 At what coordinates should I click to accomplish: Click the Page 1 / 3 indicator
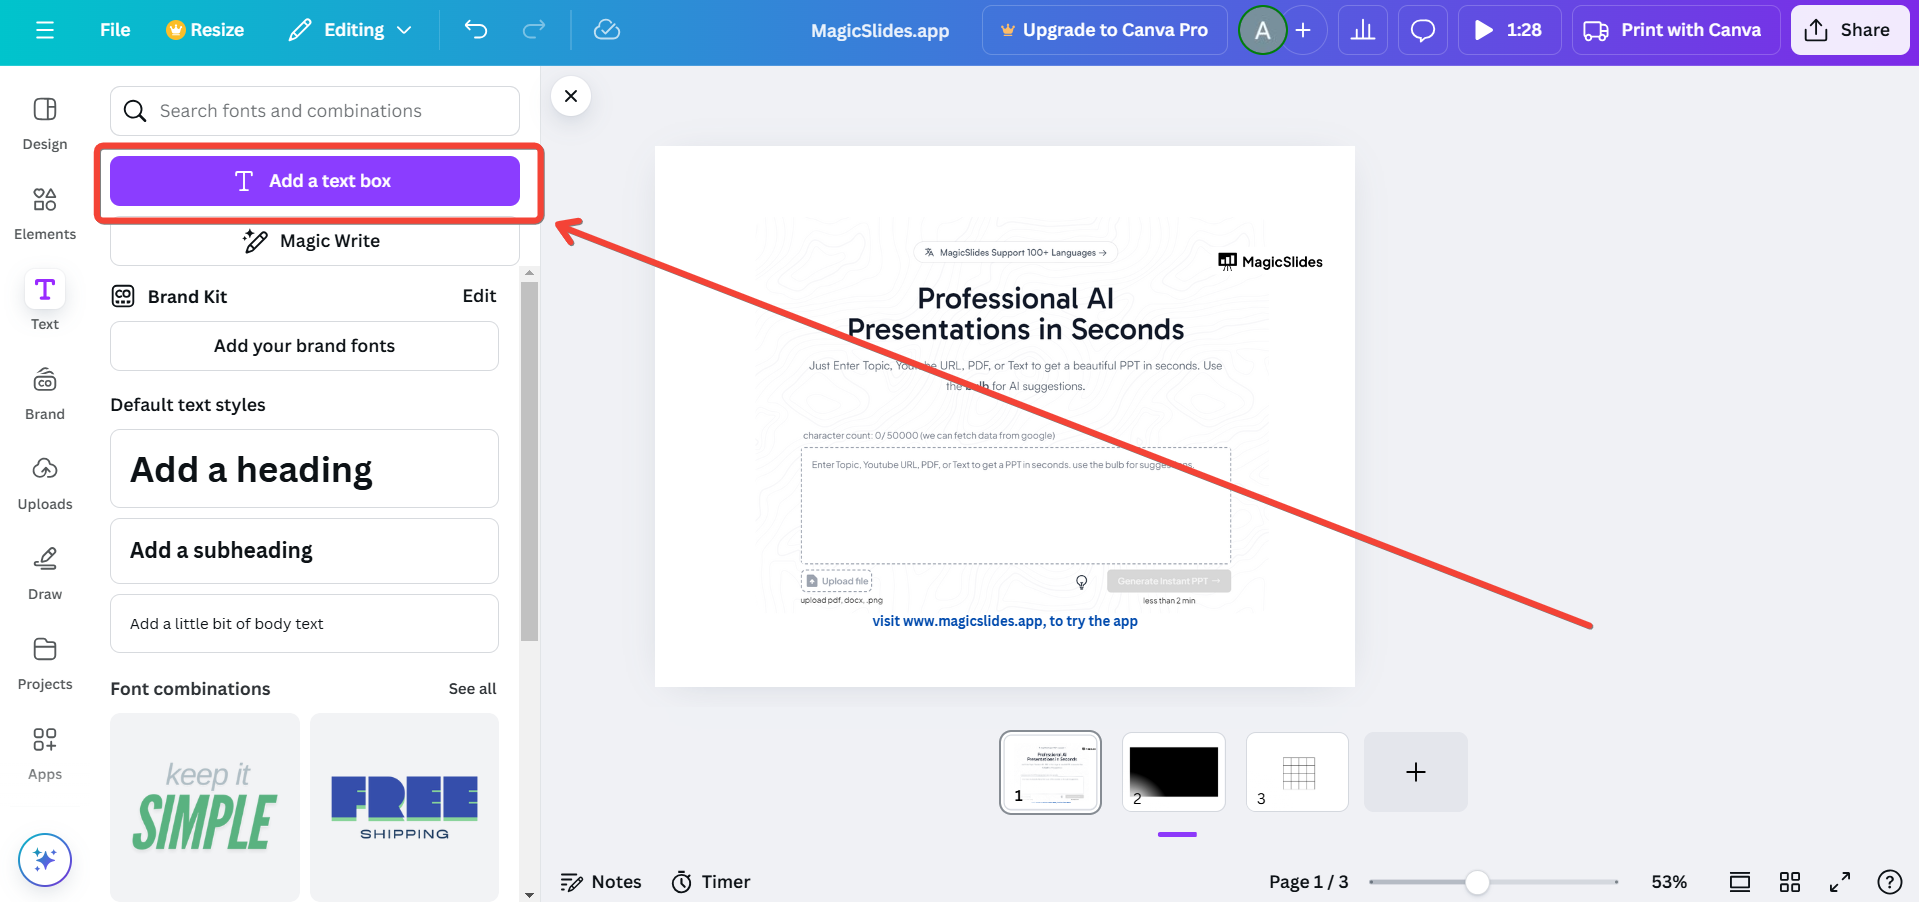[1309, 882]
